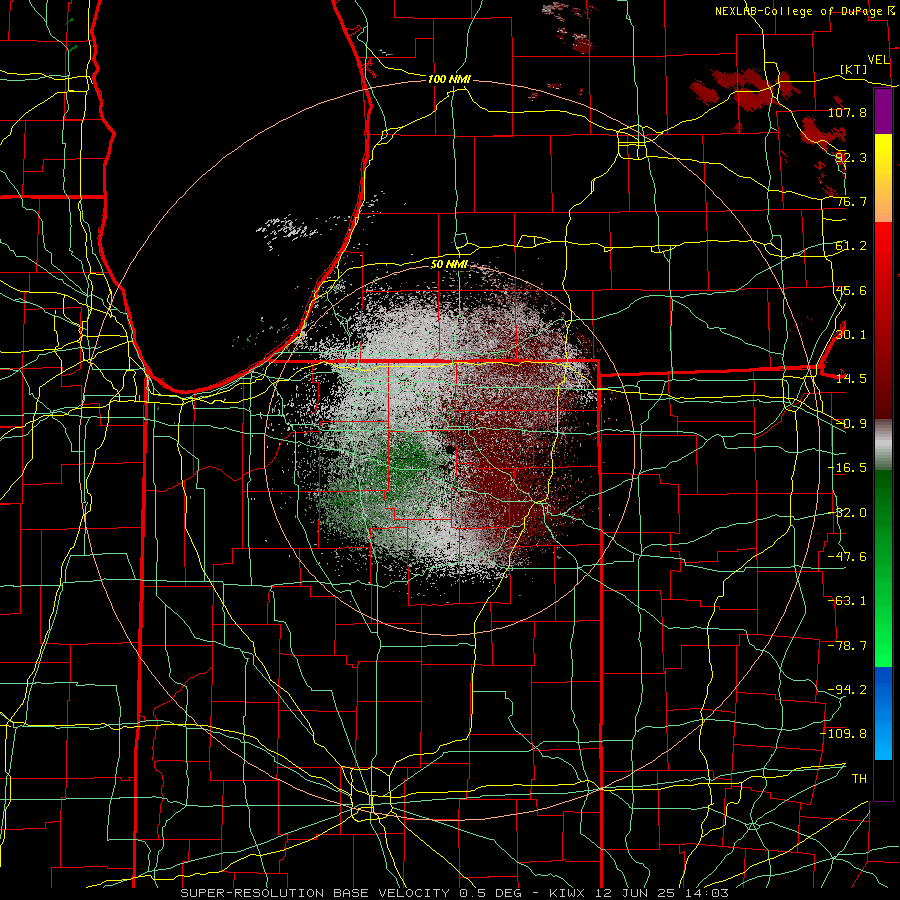Click the [KT] units label
Screen dimensions: 900x900
(854, 69)
